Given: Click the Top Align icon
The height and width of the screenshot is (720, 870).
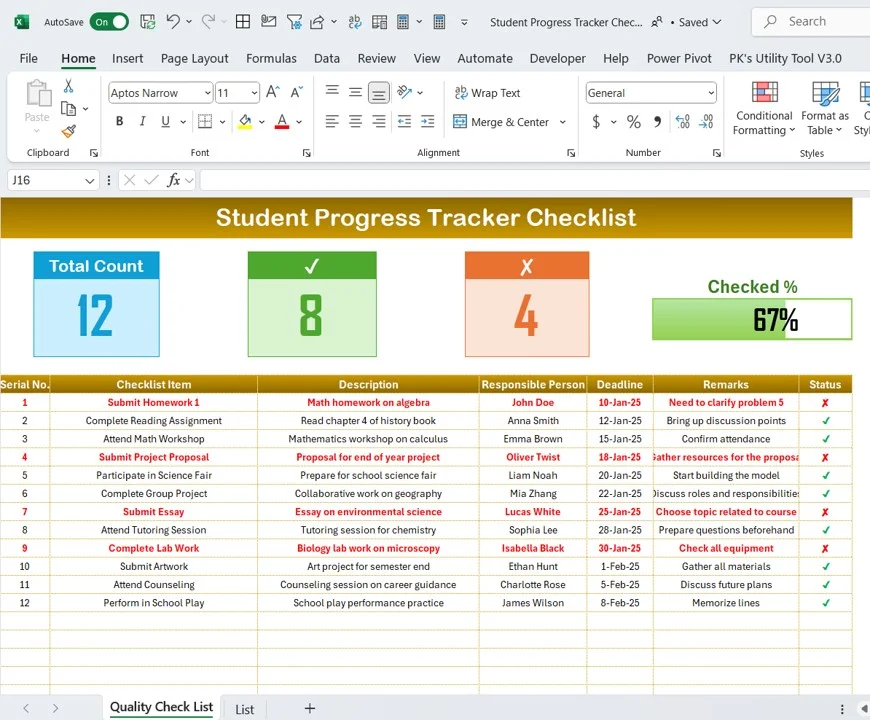Looking at the screenshot, I should coord(332,90).
